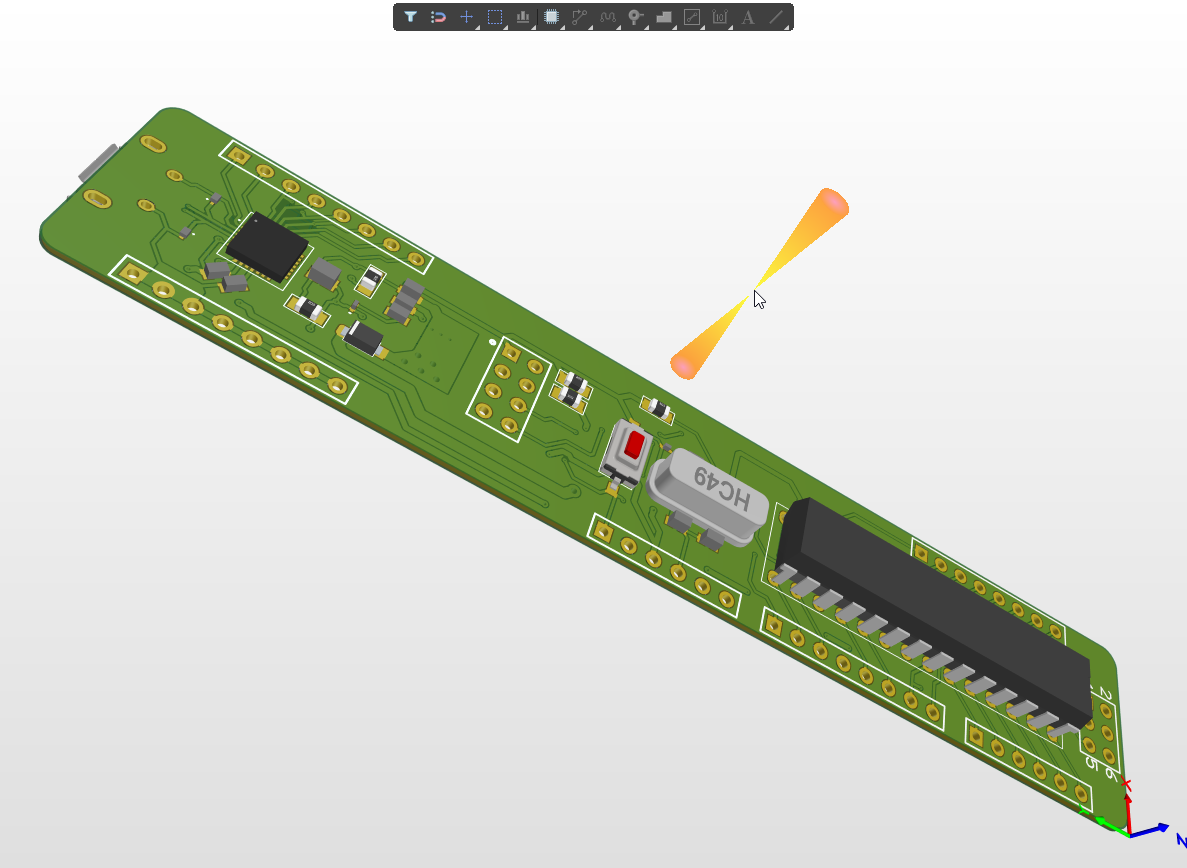Open the alignment tool
The image size is (1187, 868).
pos(522,17)
